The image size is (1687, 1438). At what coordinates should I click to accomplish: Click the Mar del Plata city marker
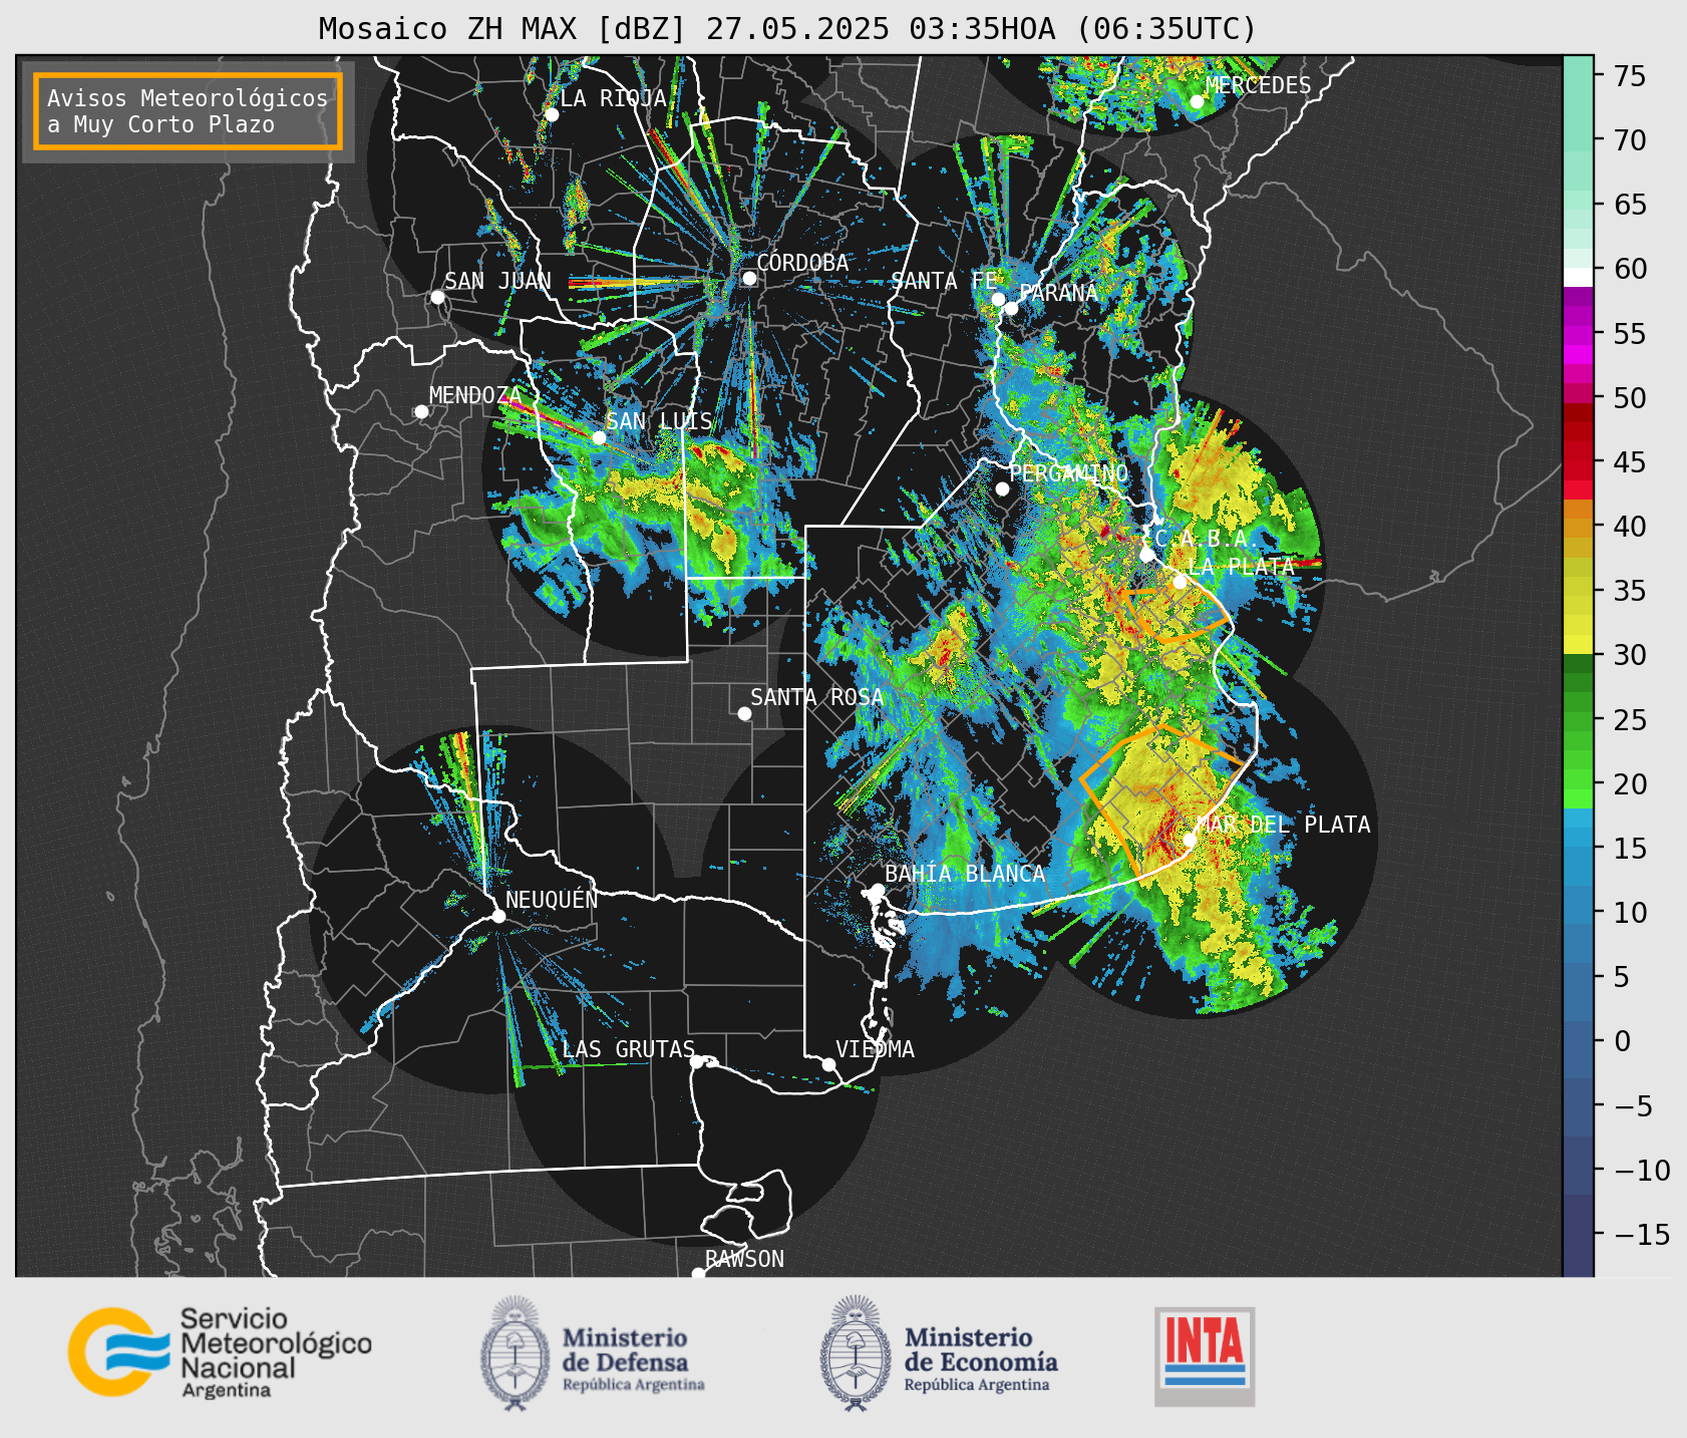coord(1189,840)
